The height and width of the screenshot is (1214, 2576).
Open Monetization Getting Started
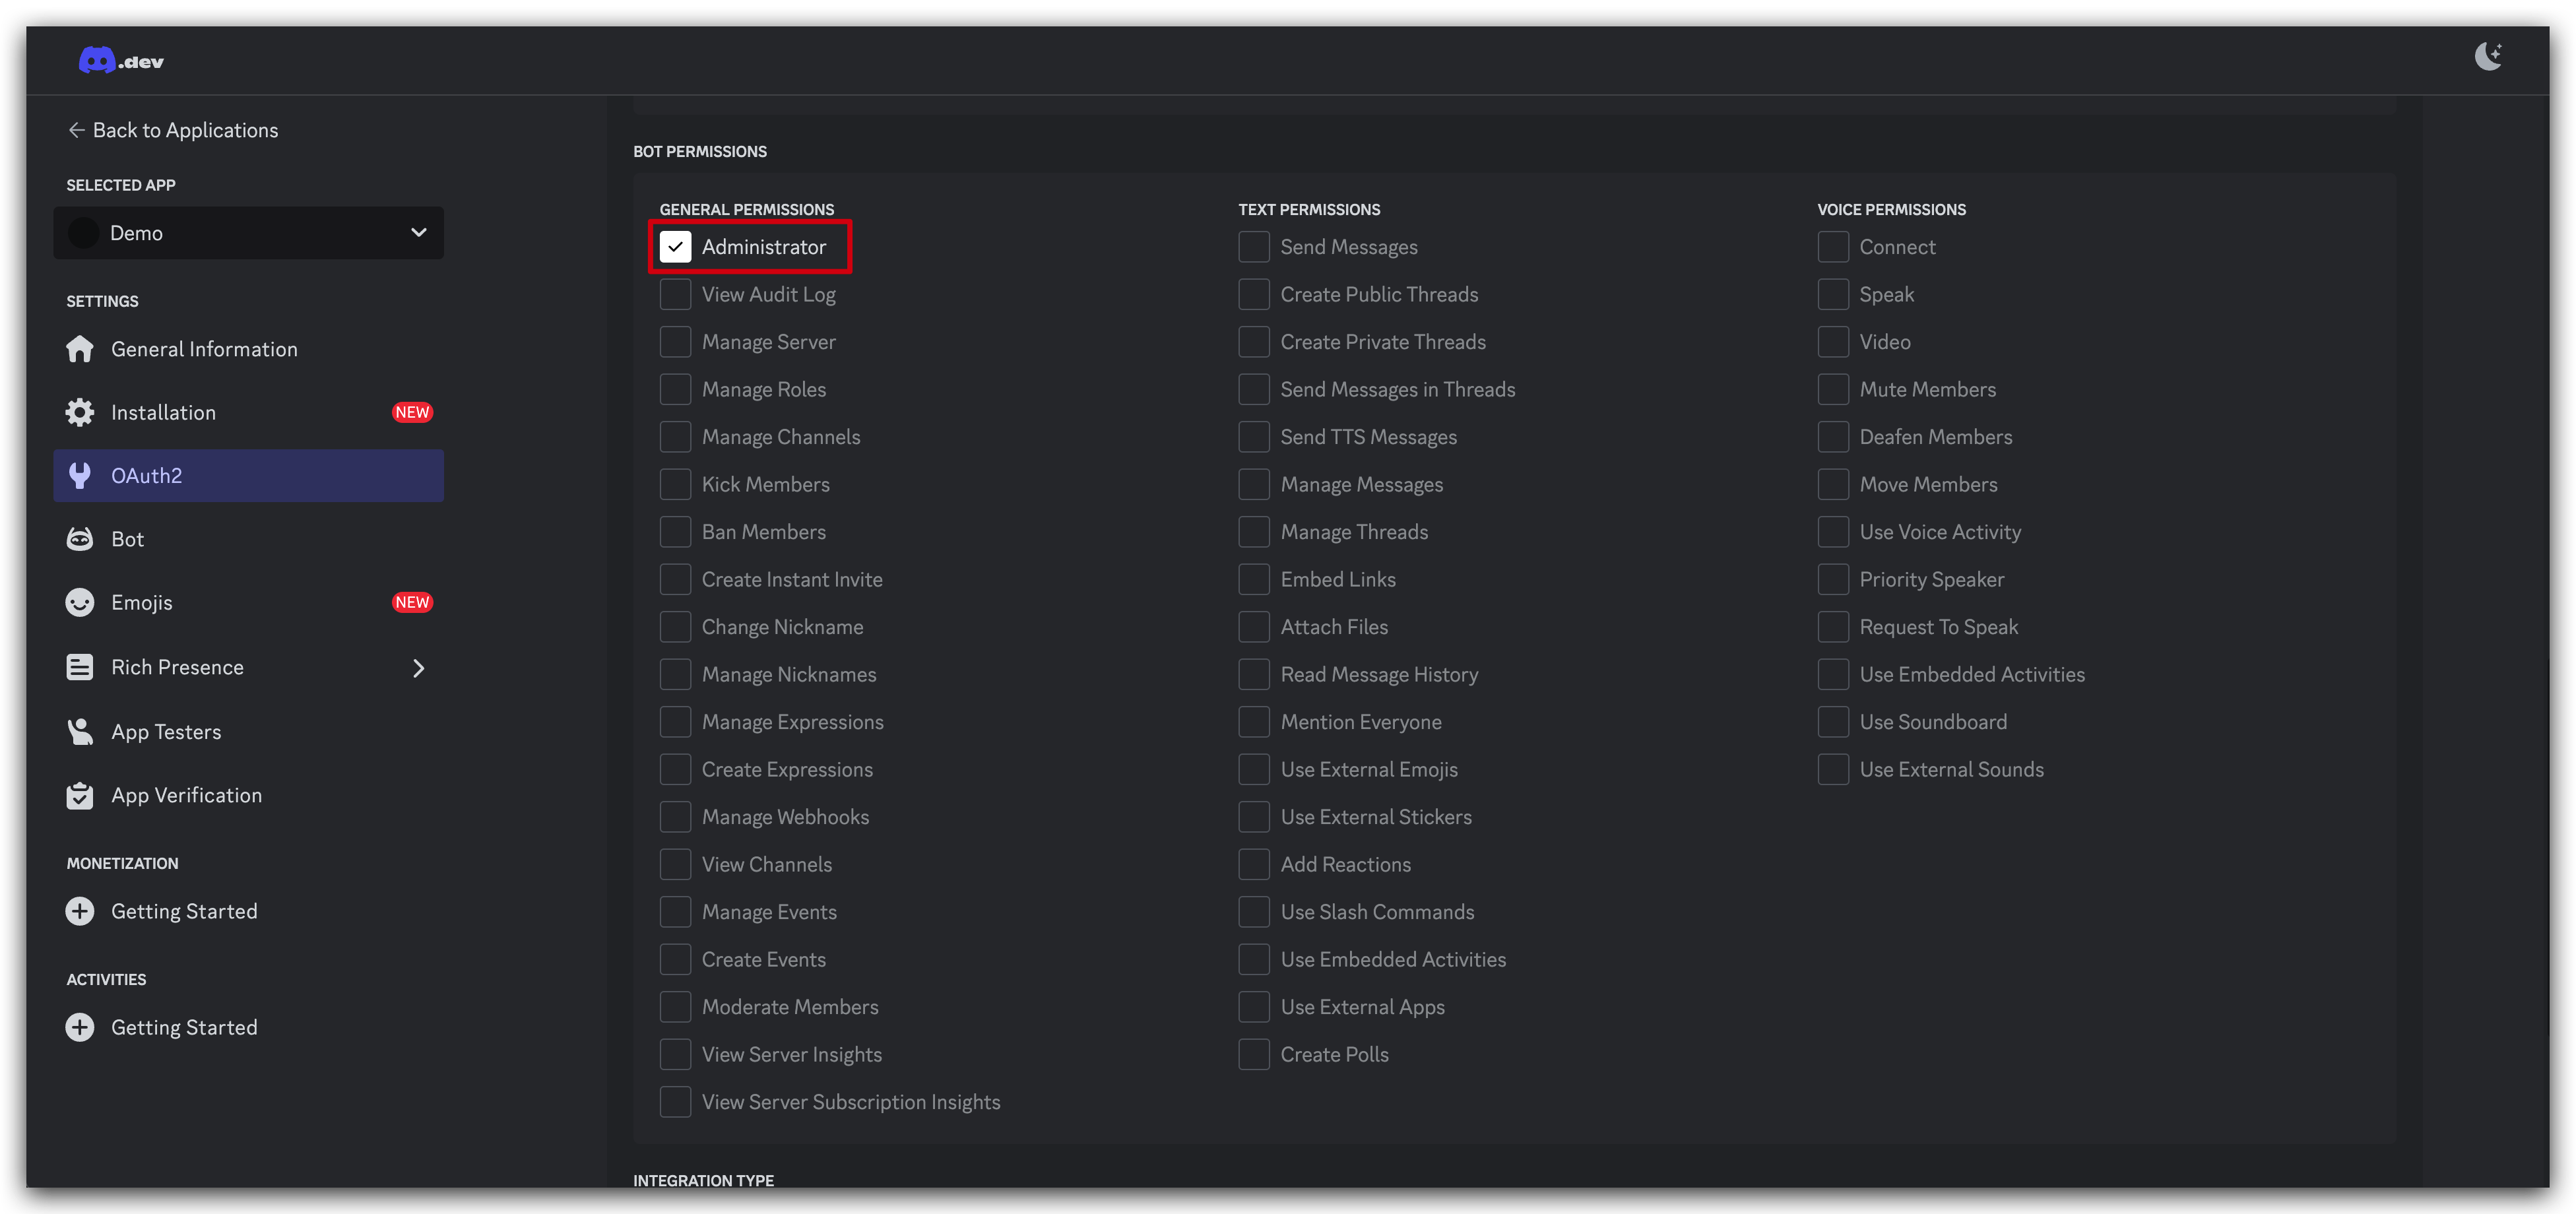pyautogui.click(x=248, y=911)
